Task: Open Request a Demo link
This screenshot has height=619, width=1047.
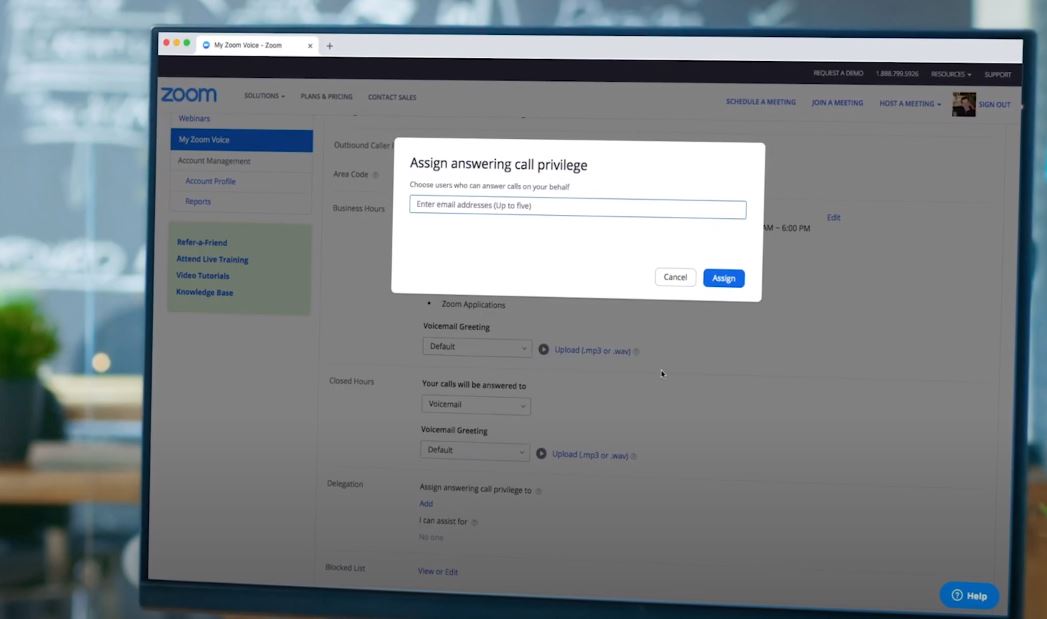Action: [x=838, y=73]
